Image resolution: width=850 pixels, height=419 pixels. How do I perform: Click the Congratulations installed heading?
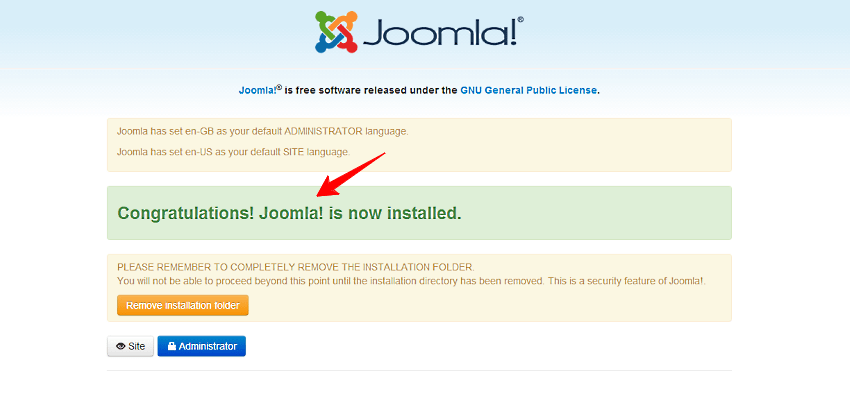pyautogui.click(x=289, y=213)
